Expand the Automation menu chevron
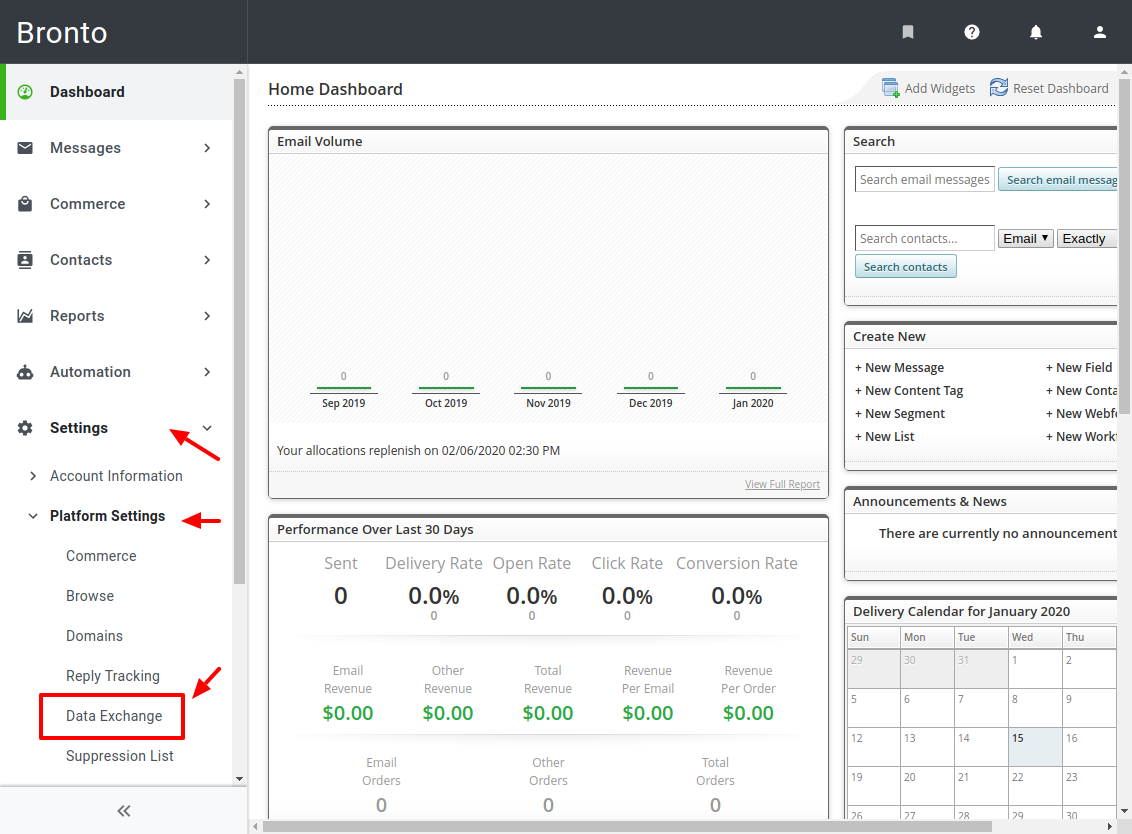Viewport: 1132px width, 834px height. click(x=207, y=372)
